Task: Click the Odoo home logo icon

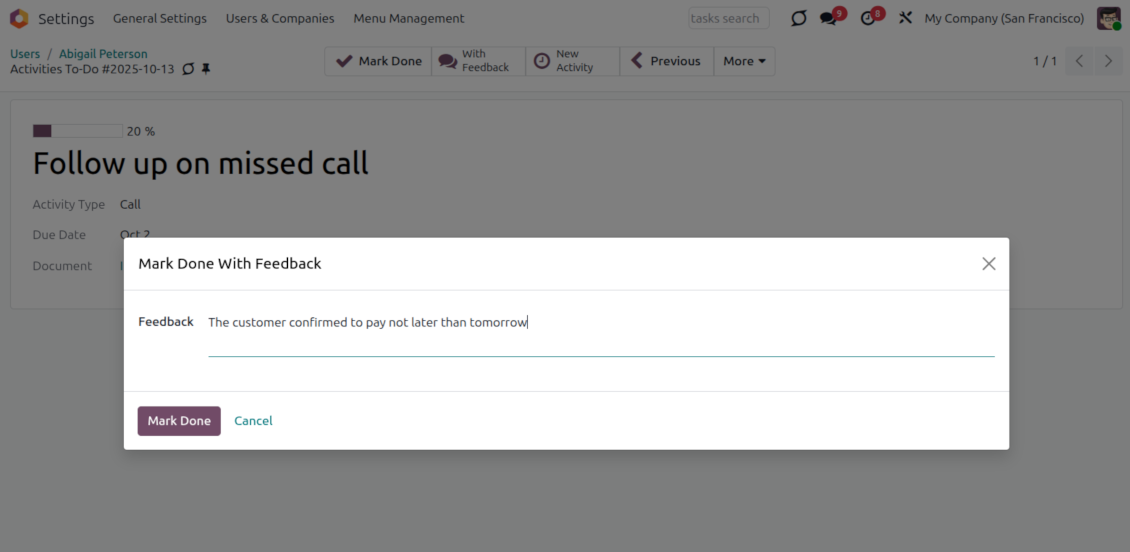Action: pos(19,18)
